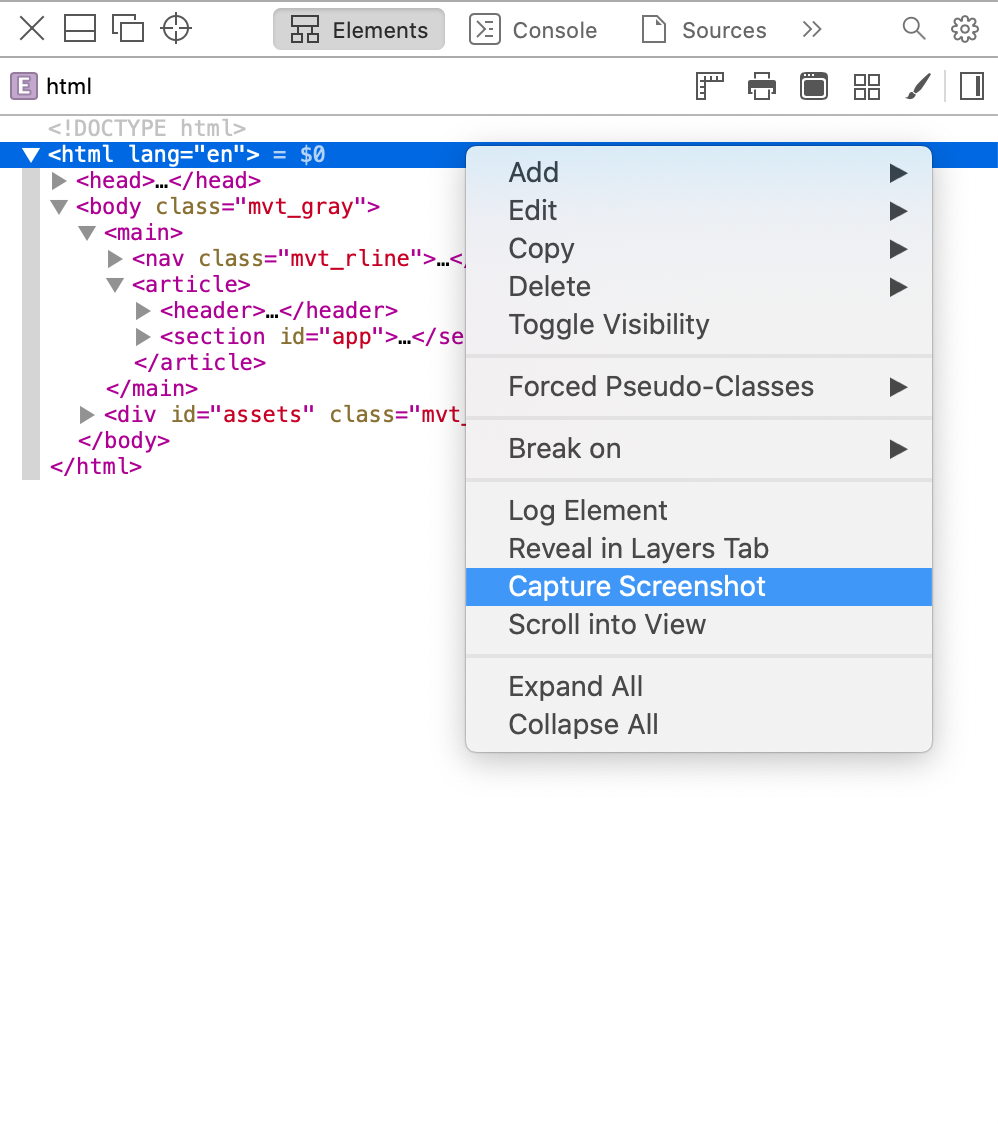Select the closing </main> tag
Screen dimensions: 998x1124
click(152, 389)
